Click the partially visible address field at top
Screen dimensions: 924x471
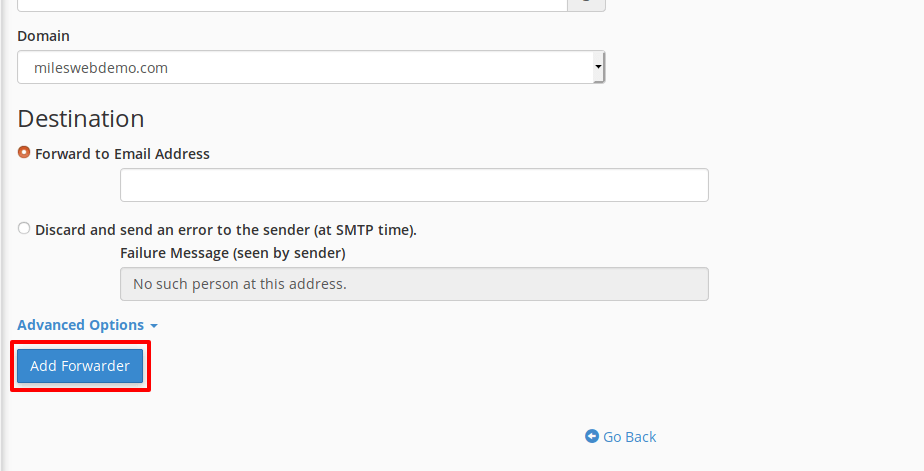pyautogui.click(x=292, y=5)
